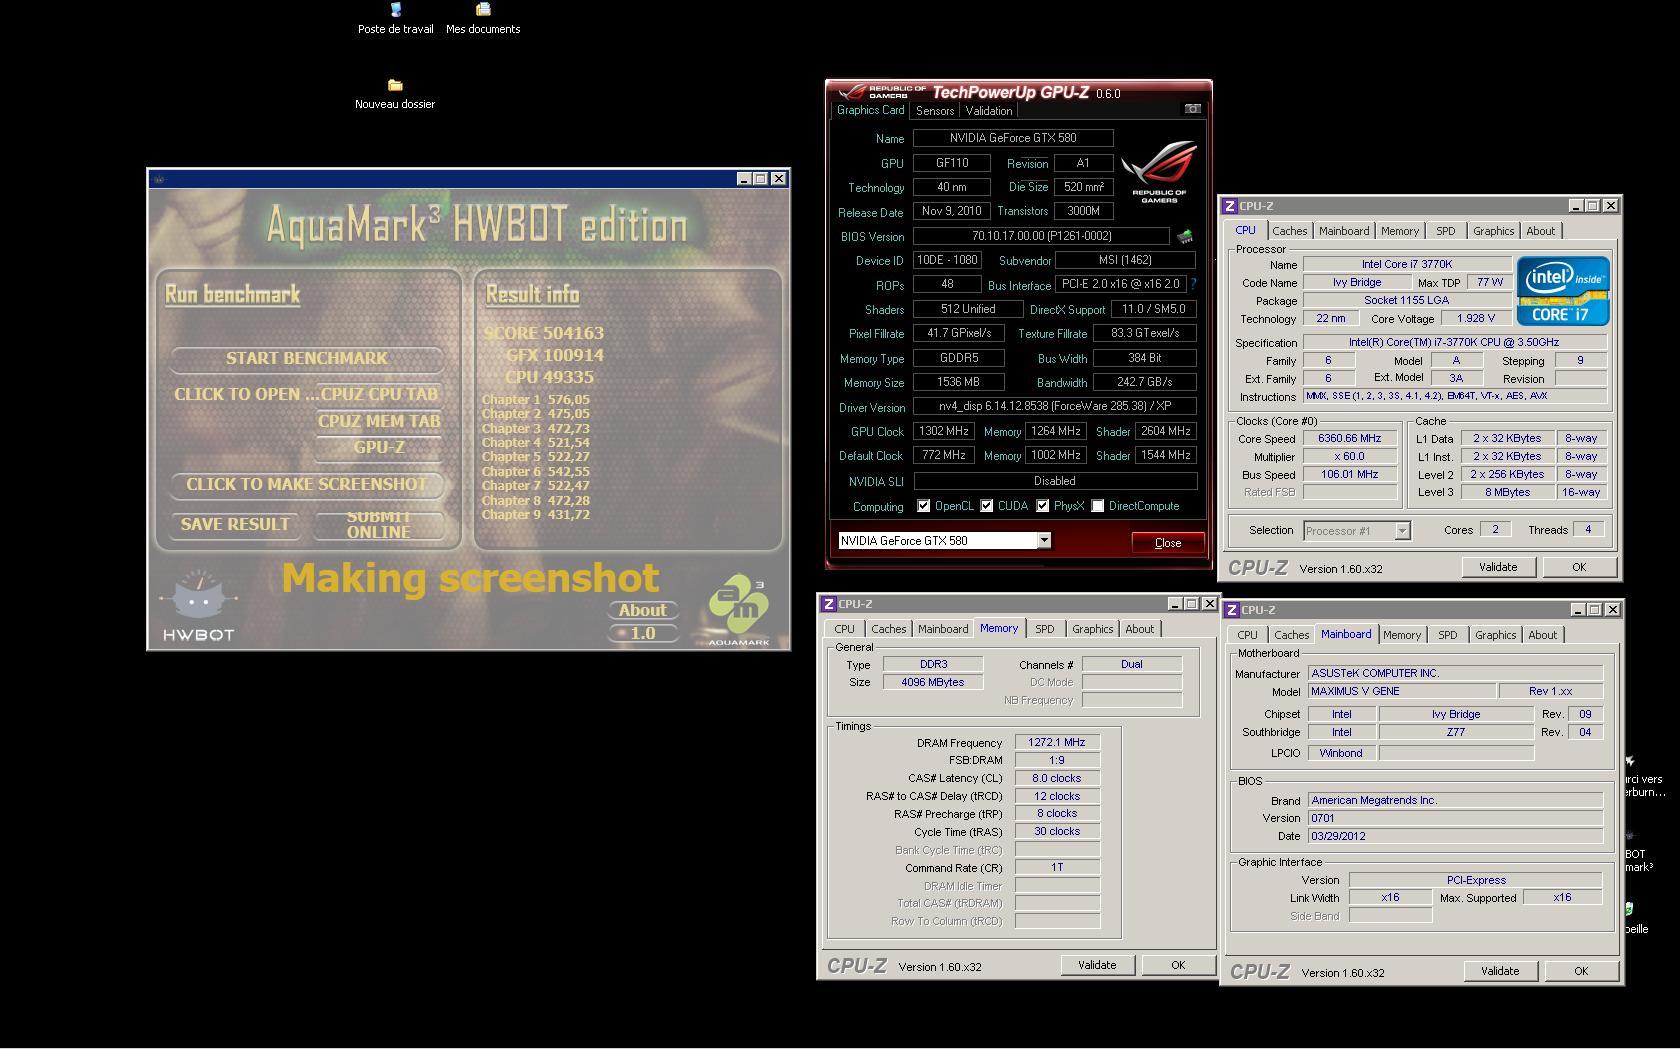
Task: Click the 1.0 version label in AquaMark
Action: point(642,633)
